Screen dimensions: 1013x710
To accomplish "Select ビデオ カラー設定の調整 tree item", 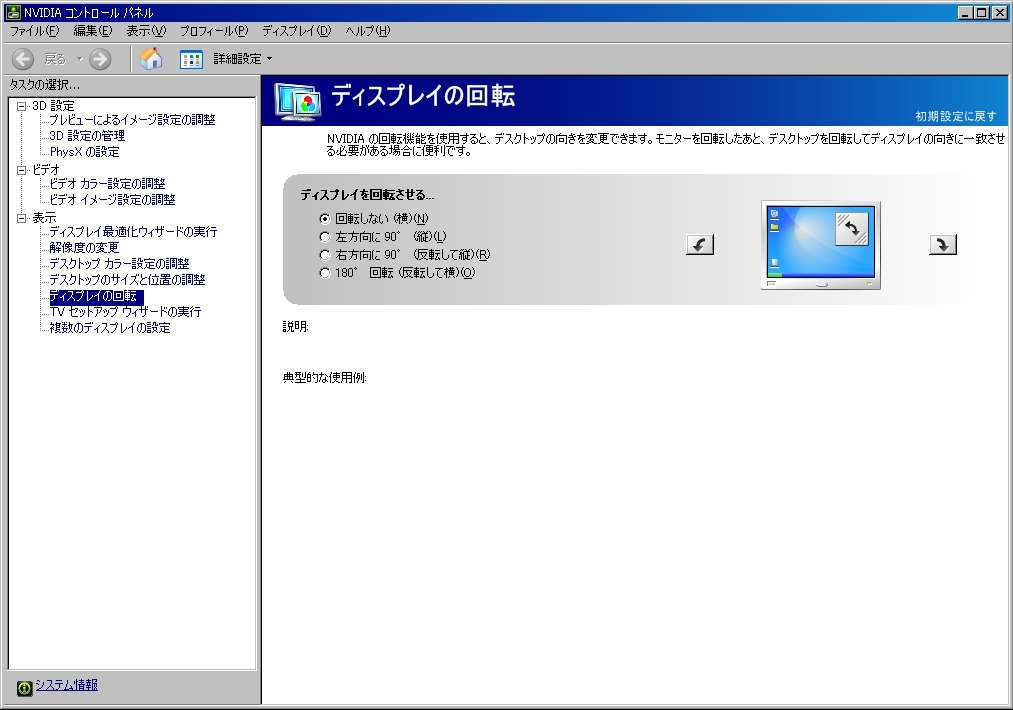I will pos(107,183).
